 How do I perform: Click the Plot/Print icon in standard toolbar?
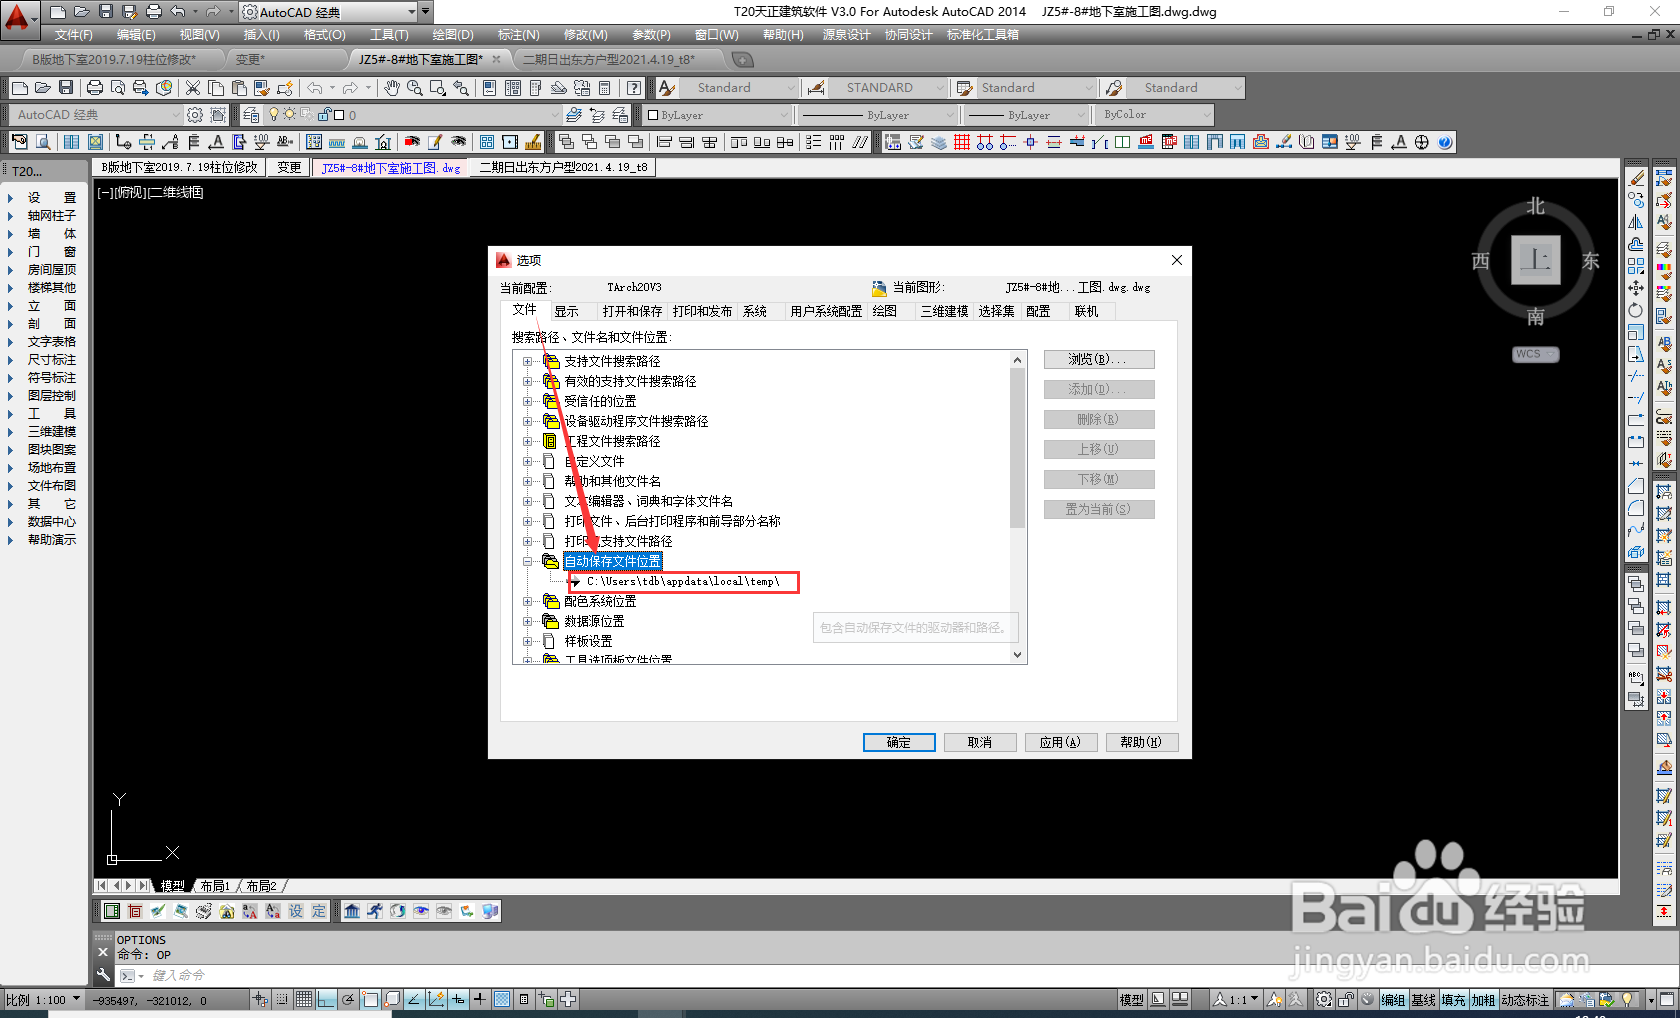coord(95,88)
